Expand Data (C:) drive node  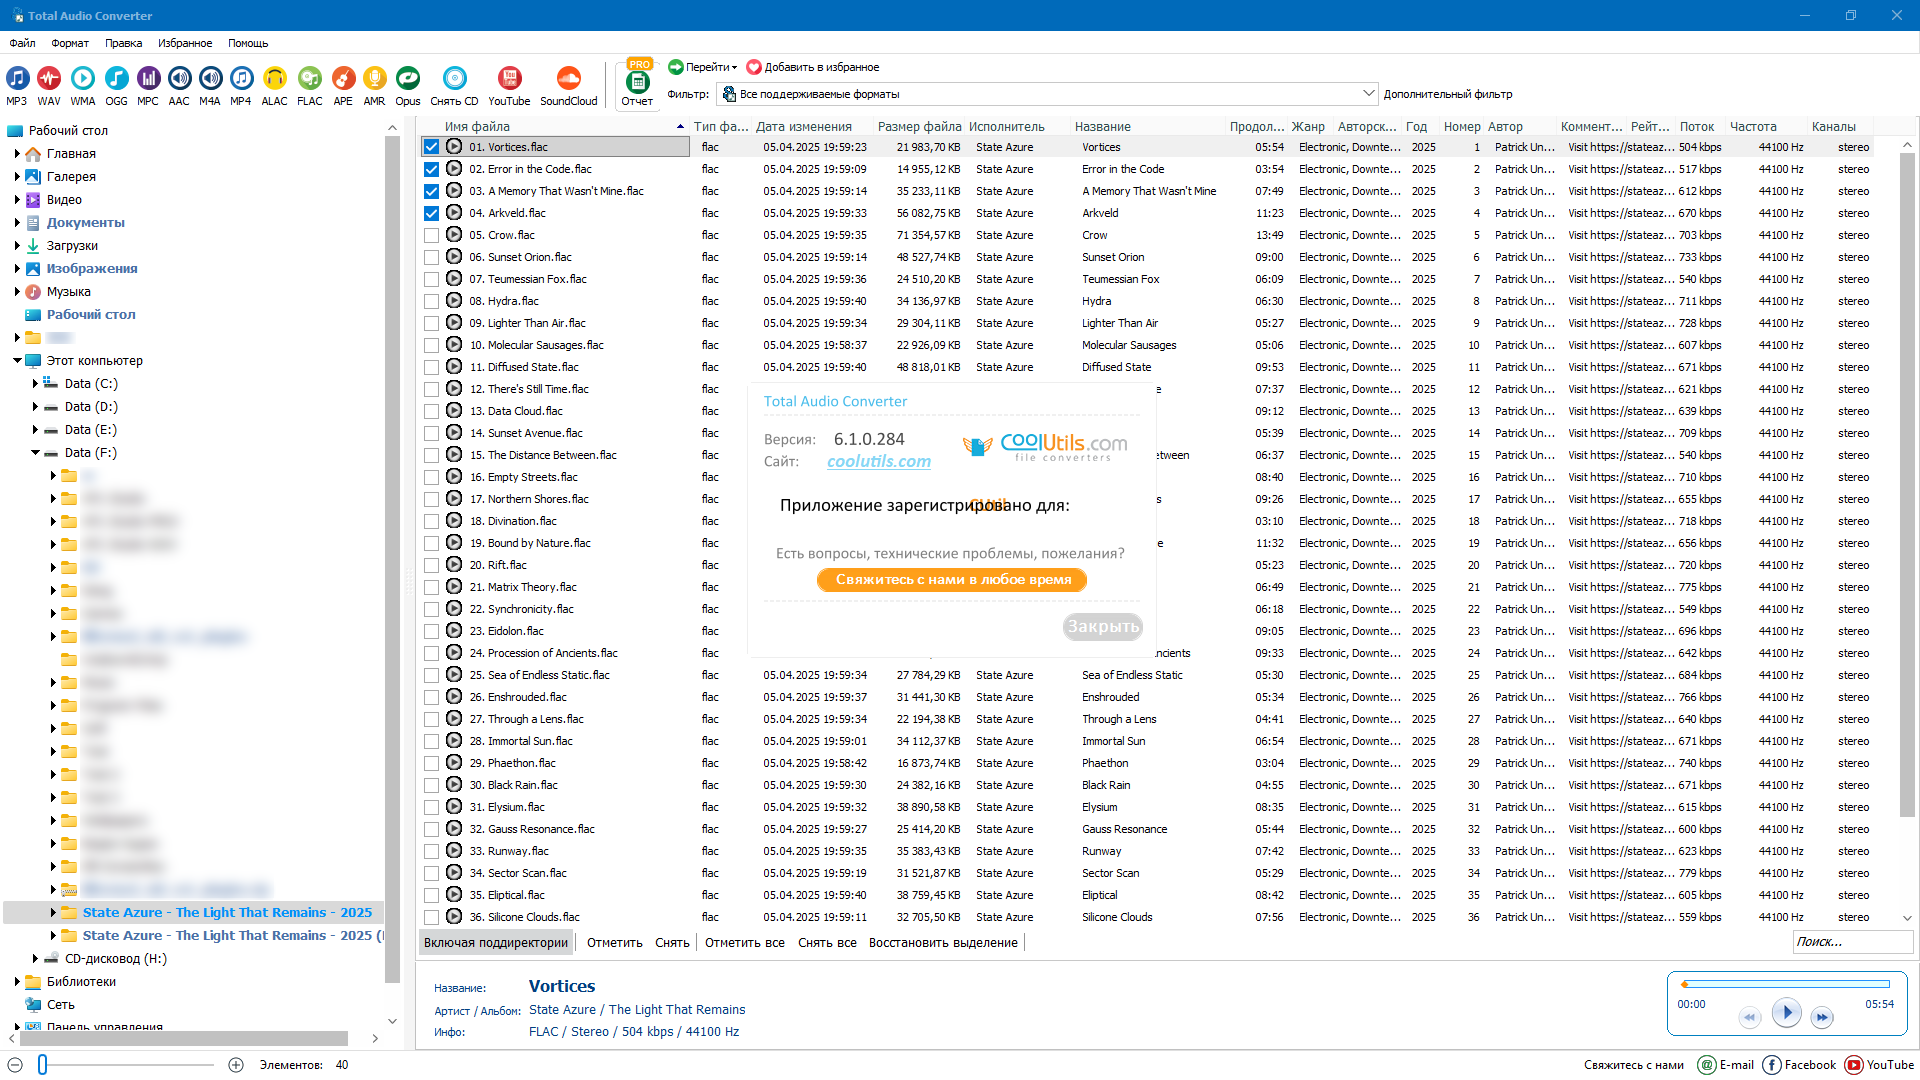[35, 384]
